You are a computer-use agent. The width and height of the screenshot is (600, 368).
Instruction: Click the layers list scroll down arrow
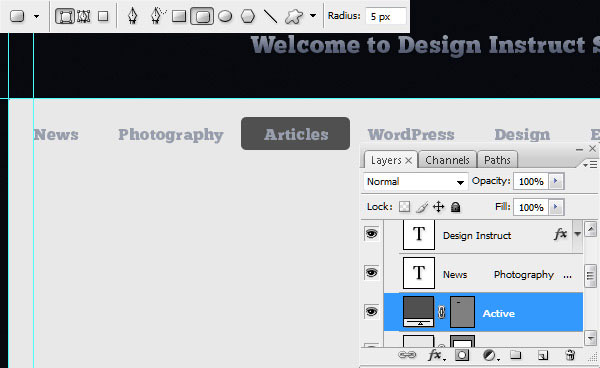click(591, 338)
